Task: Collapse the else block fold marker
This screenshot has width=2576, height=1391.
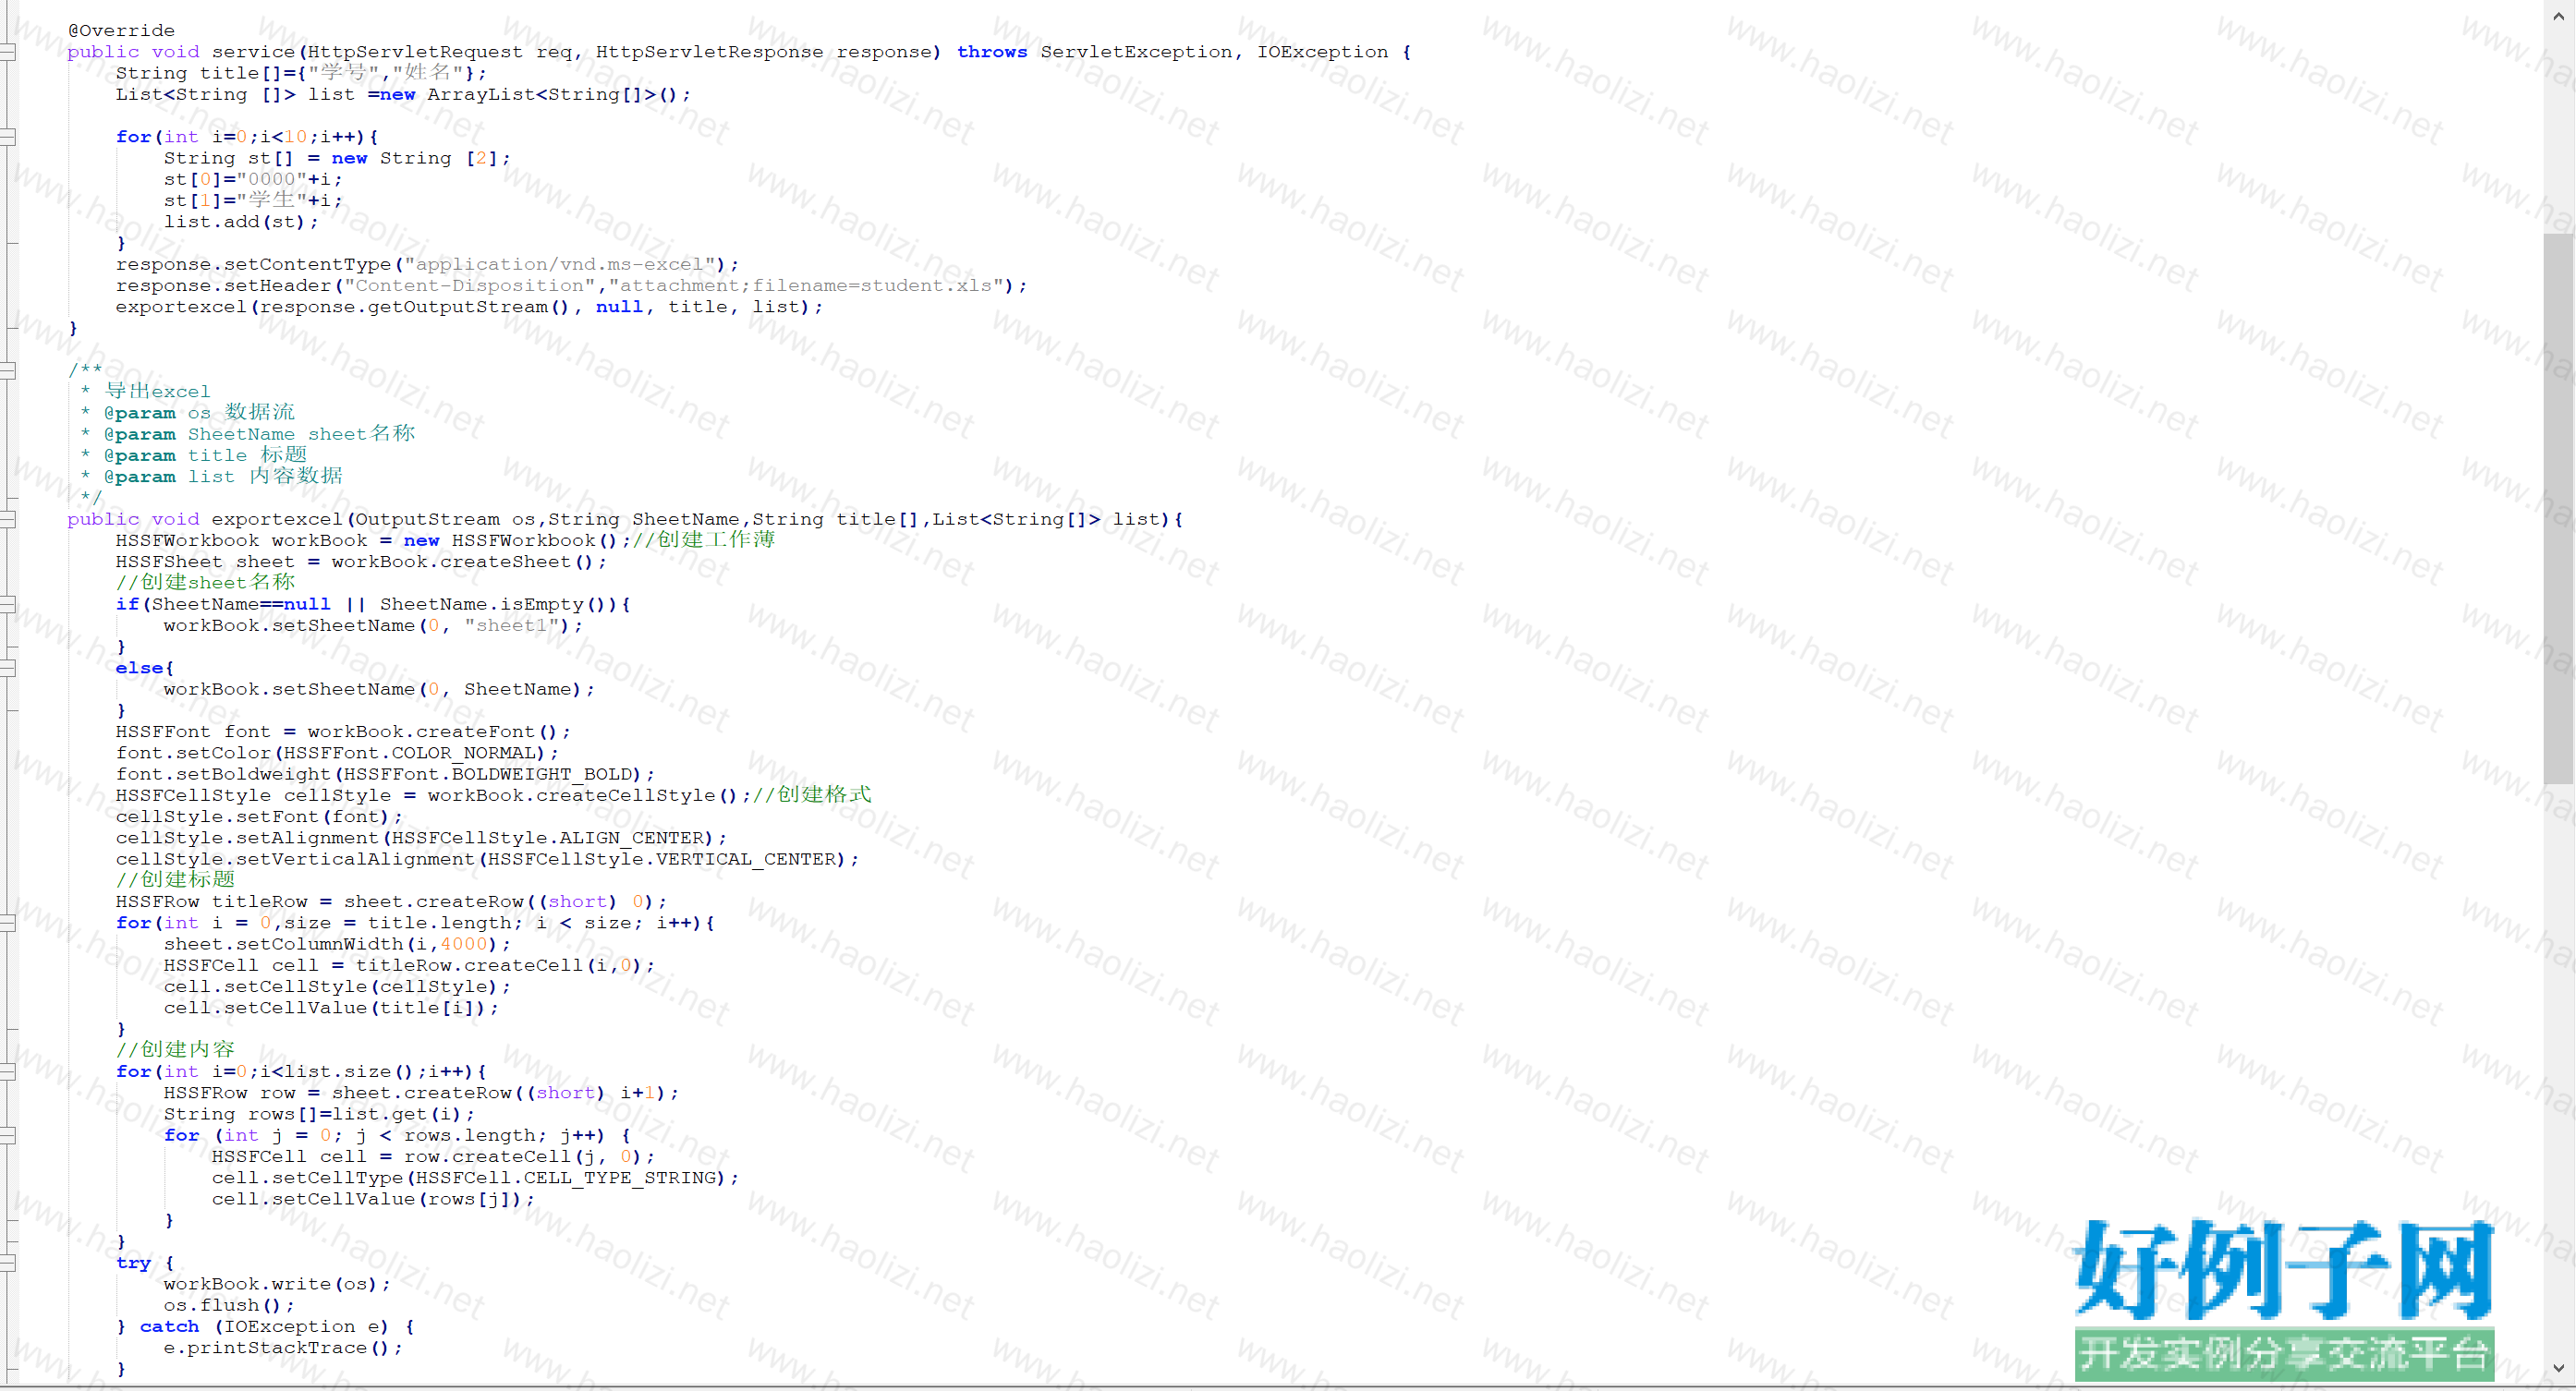Action: click(x=8, y=668)
